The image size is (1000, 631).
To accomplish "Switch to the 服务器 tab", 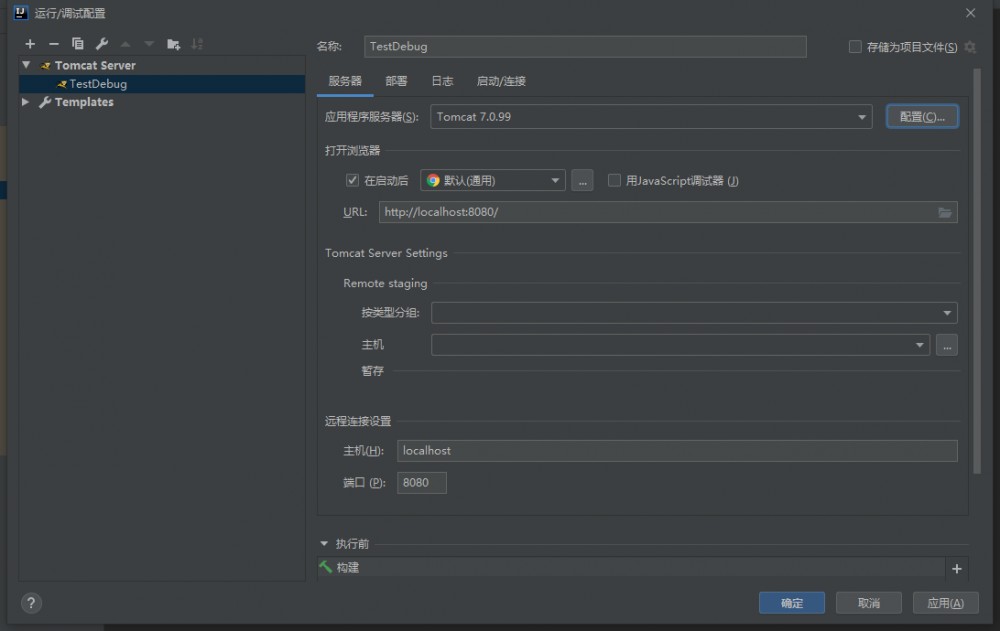I will coord(345,81).
